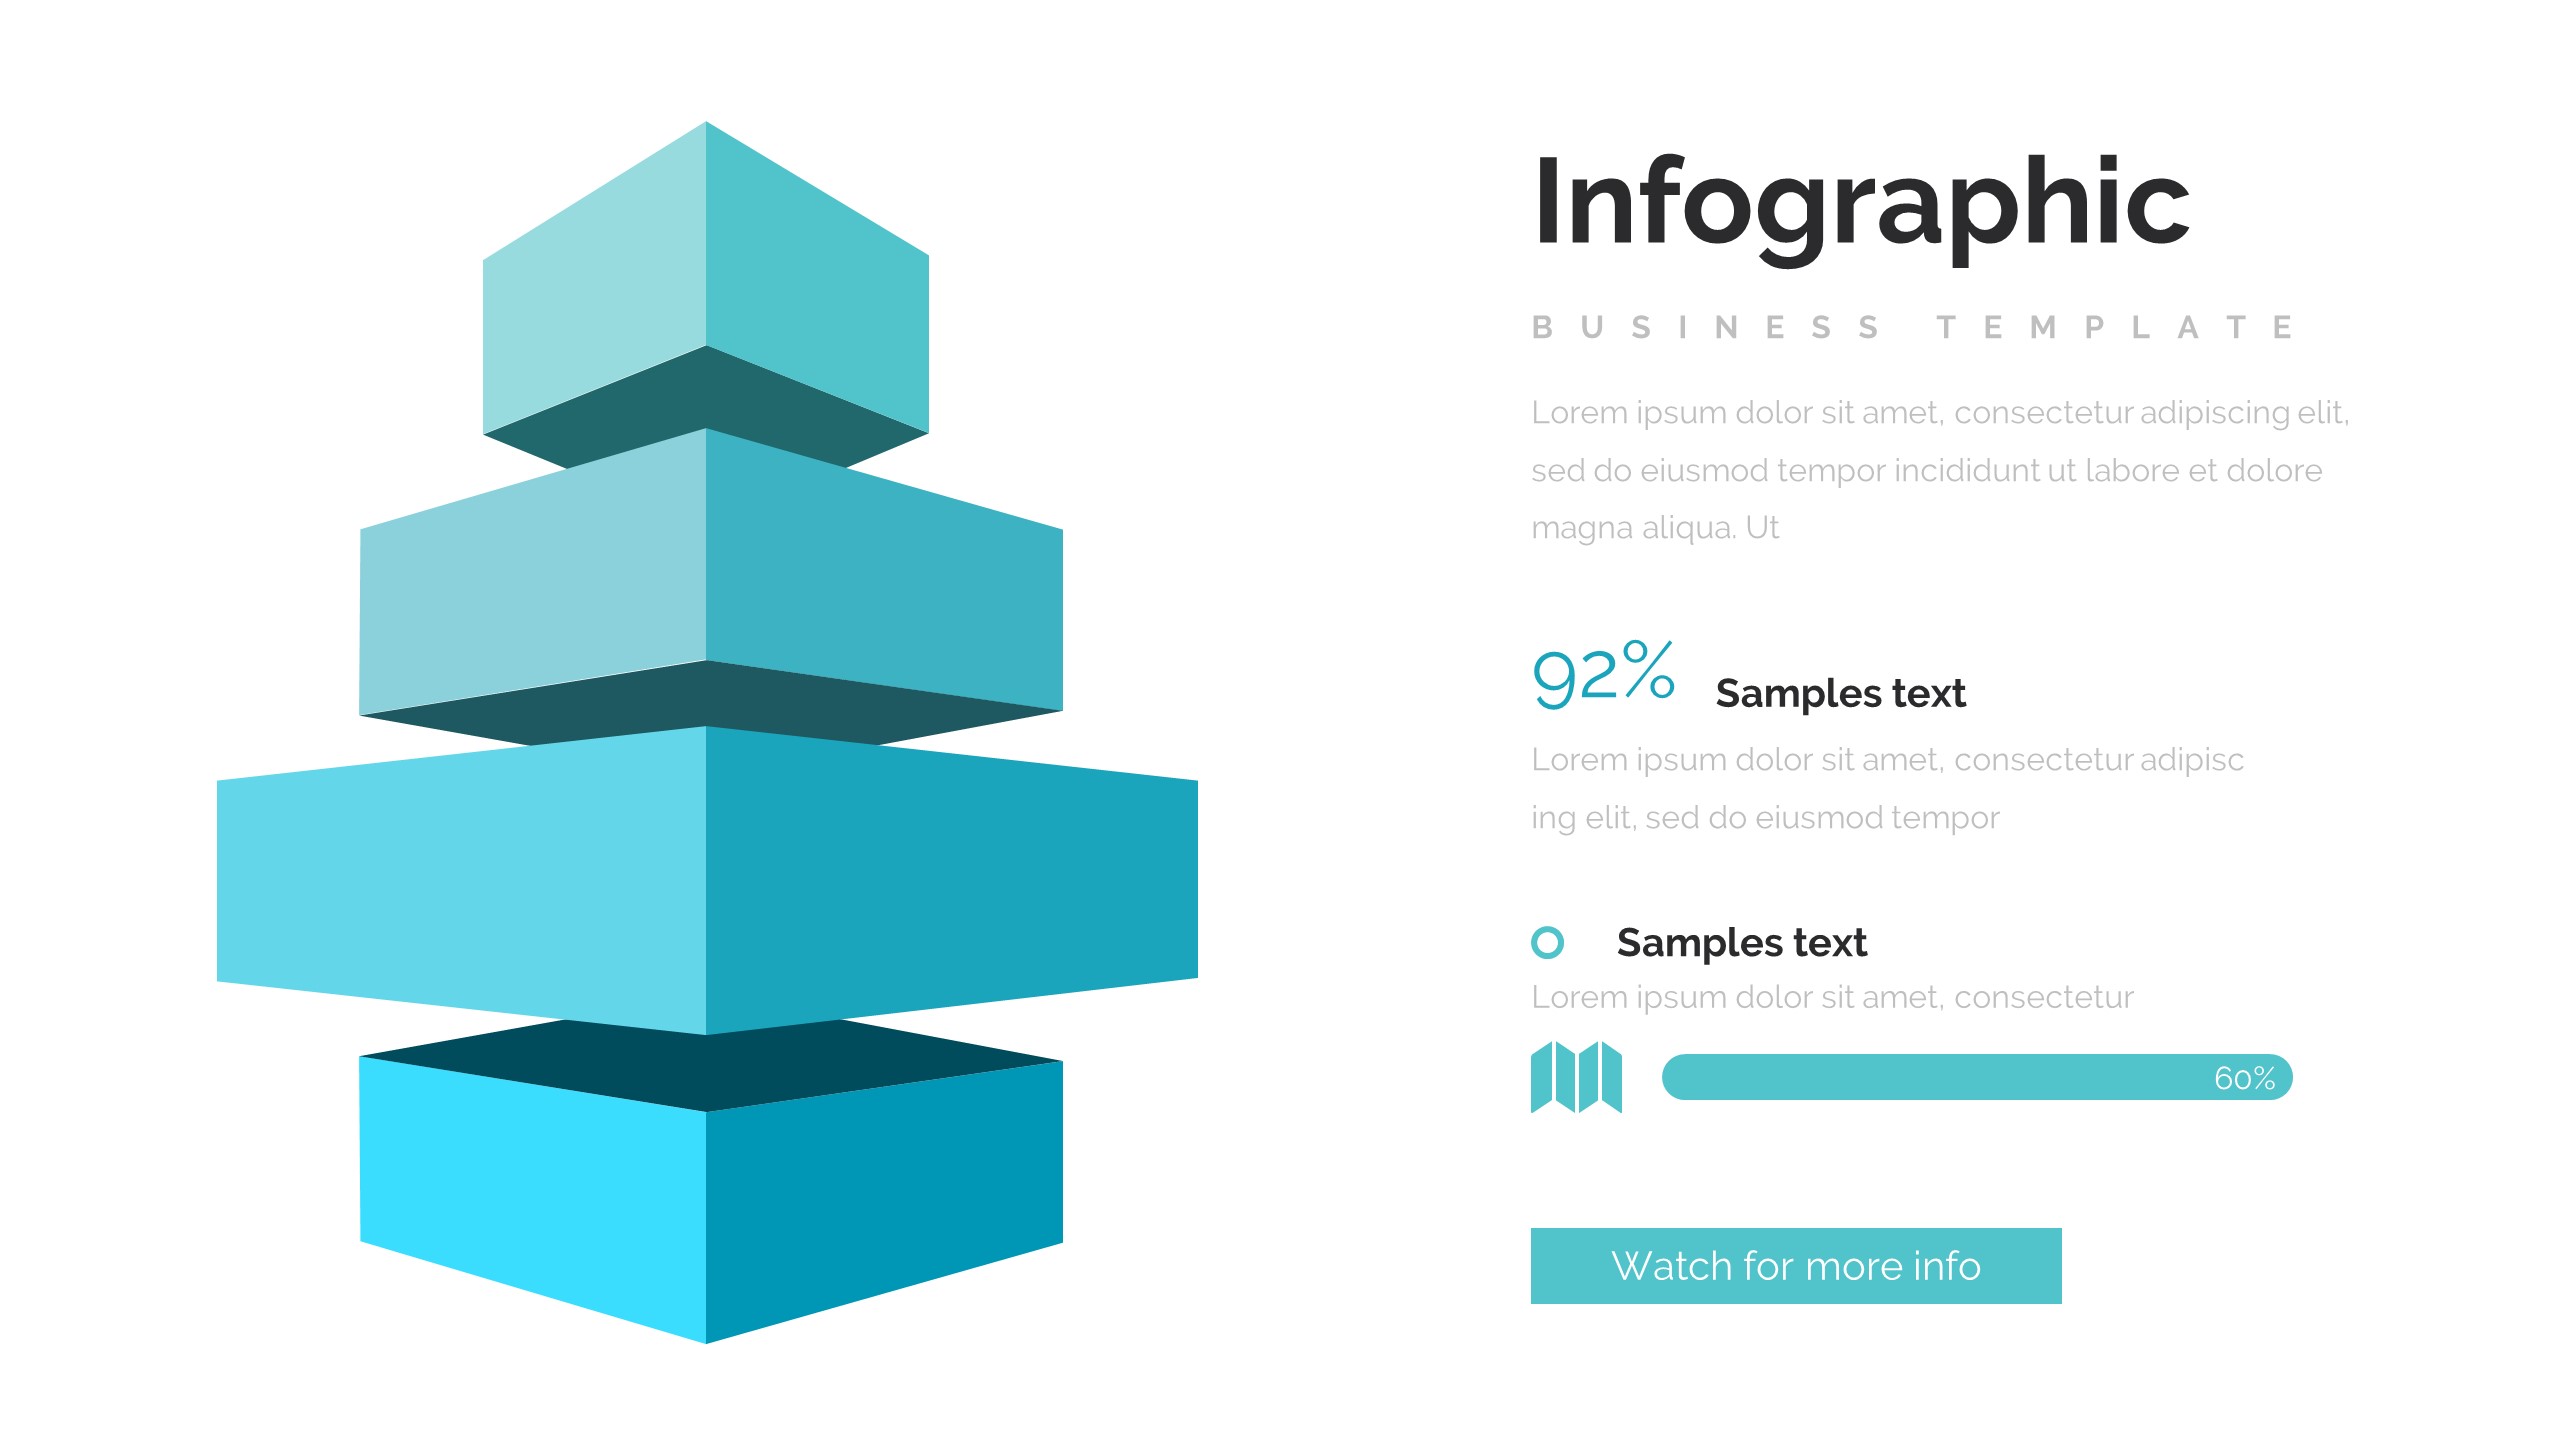Click the paragraph starting "Lorem ipsum" under subtitle
Image resolution: width=2560 pixels, height=1440 pixels.
(1938, 470)
